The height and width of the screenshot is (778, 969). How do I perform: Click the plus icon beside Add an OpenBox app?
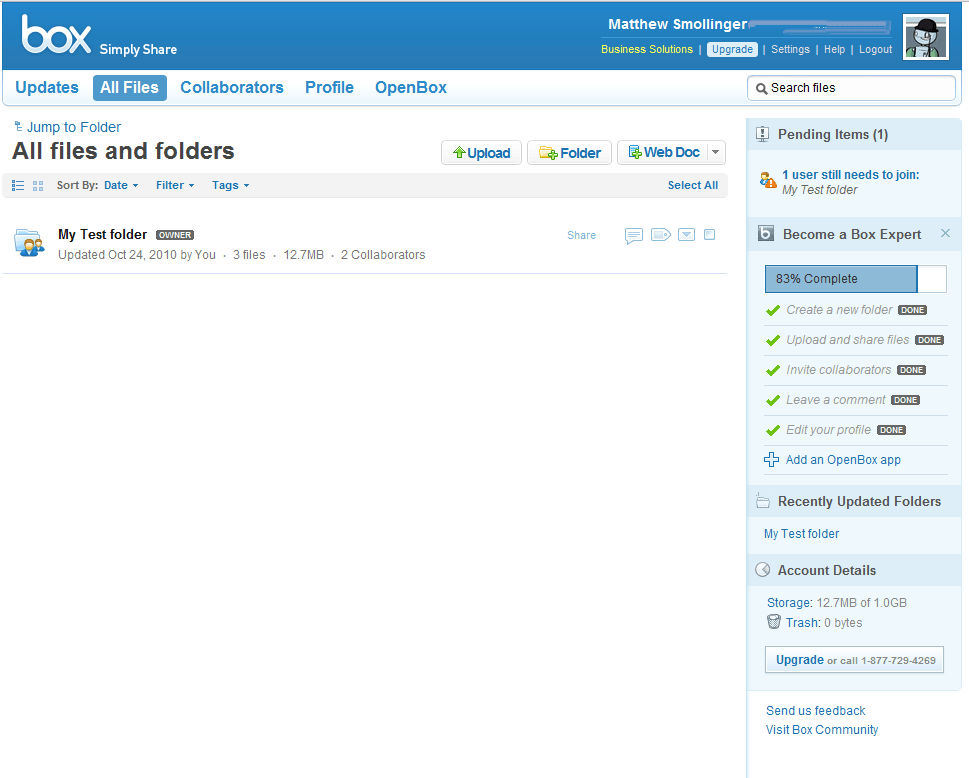771,460
